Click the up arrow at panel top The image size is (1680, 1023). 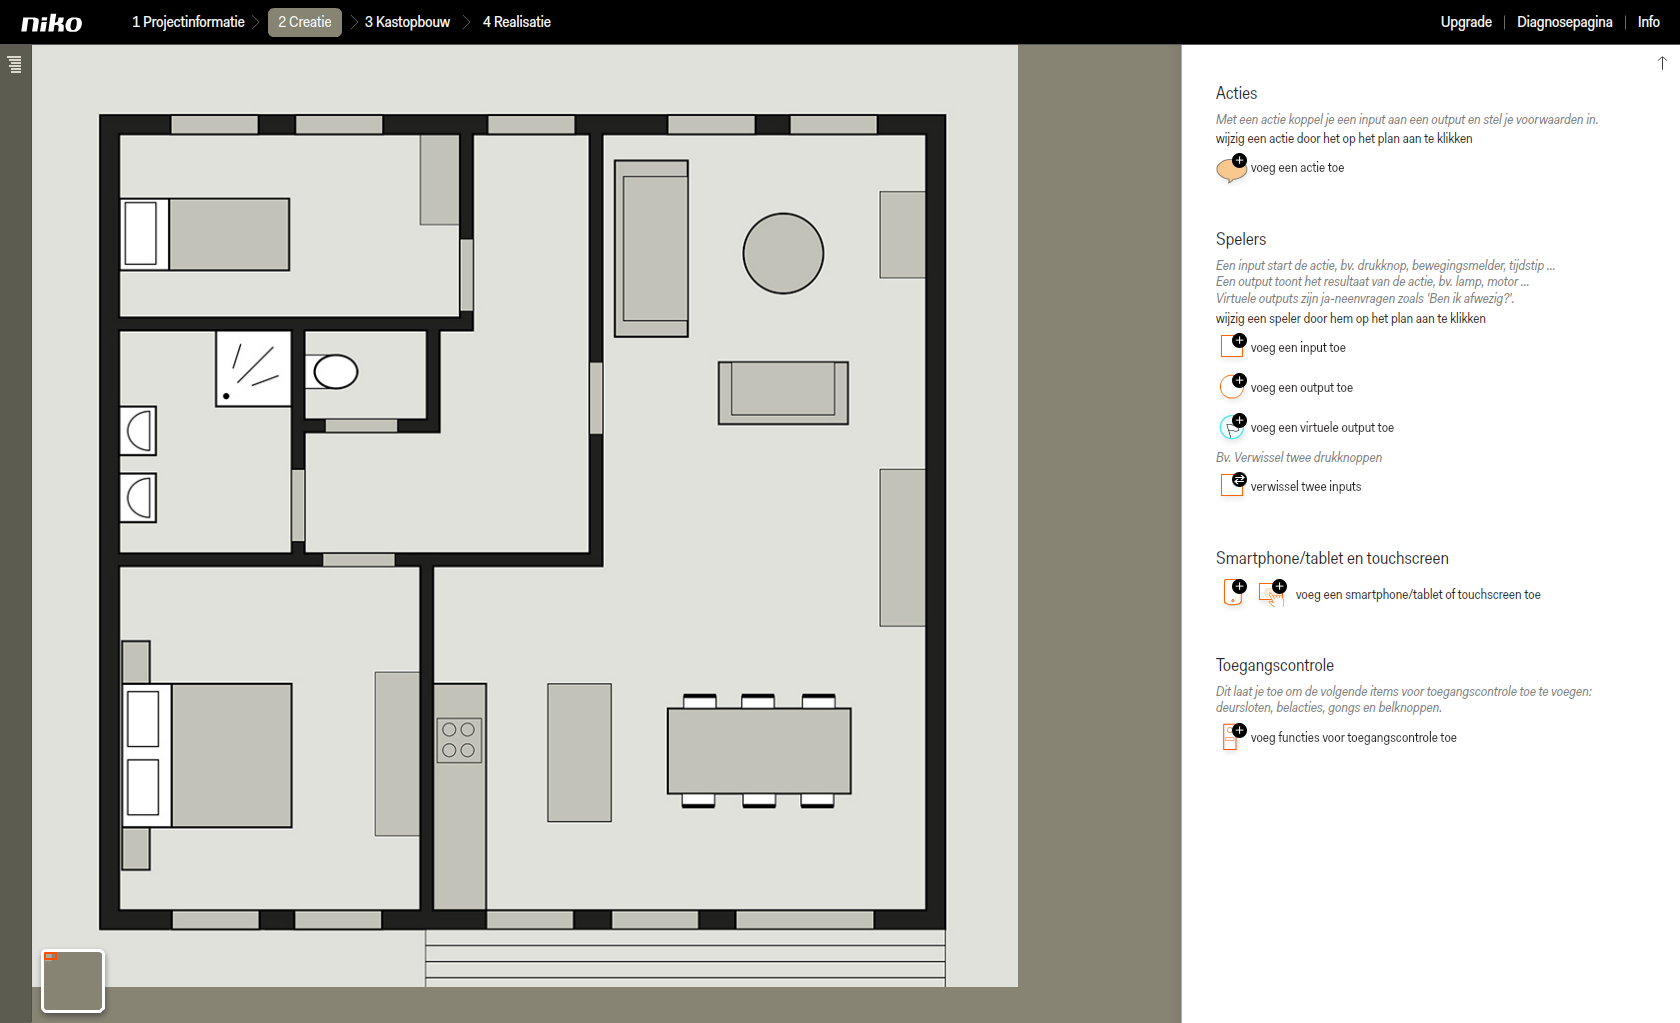point(1662,63)
